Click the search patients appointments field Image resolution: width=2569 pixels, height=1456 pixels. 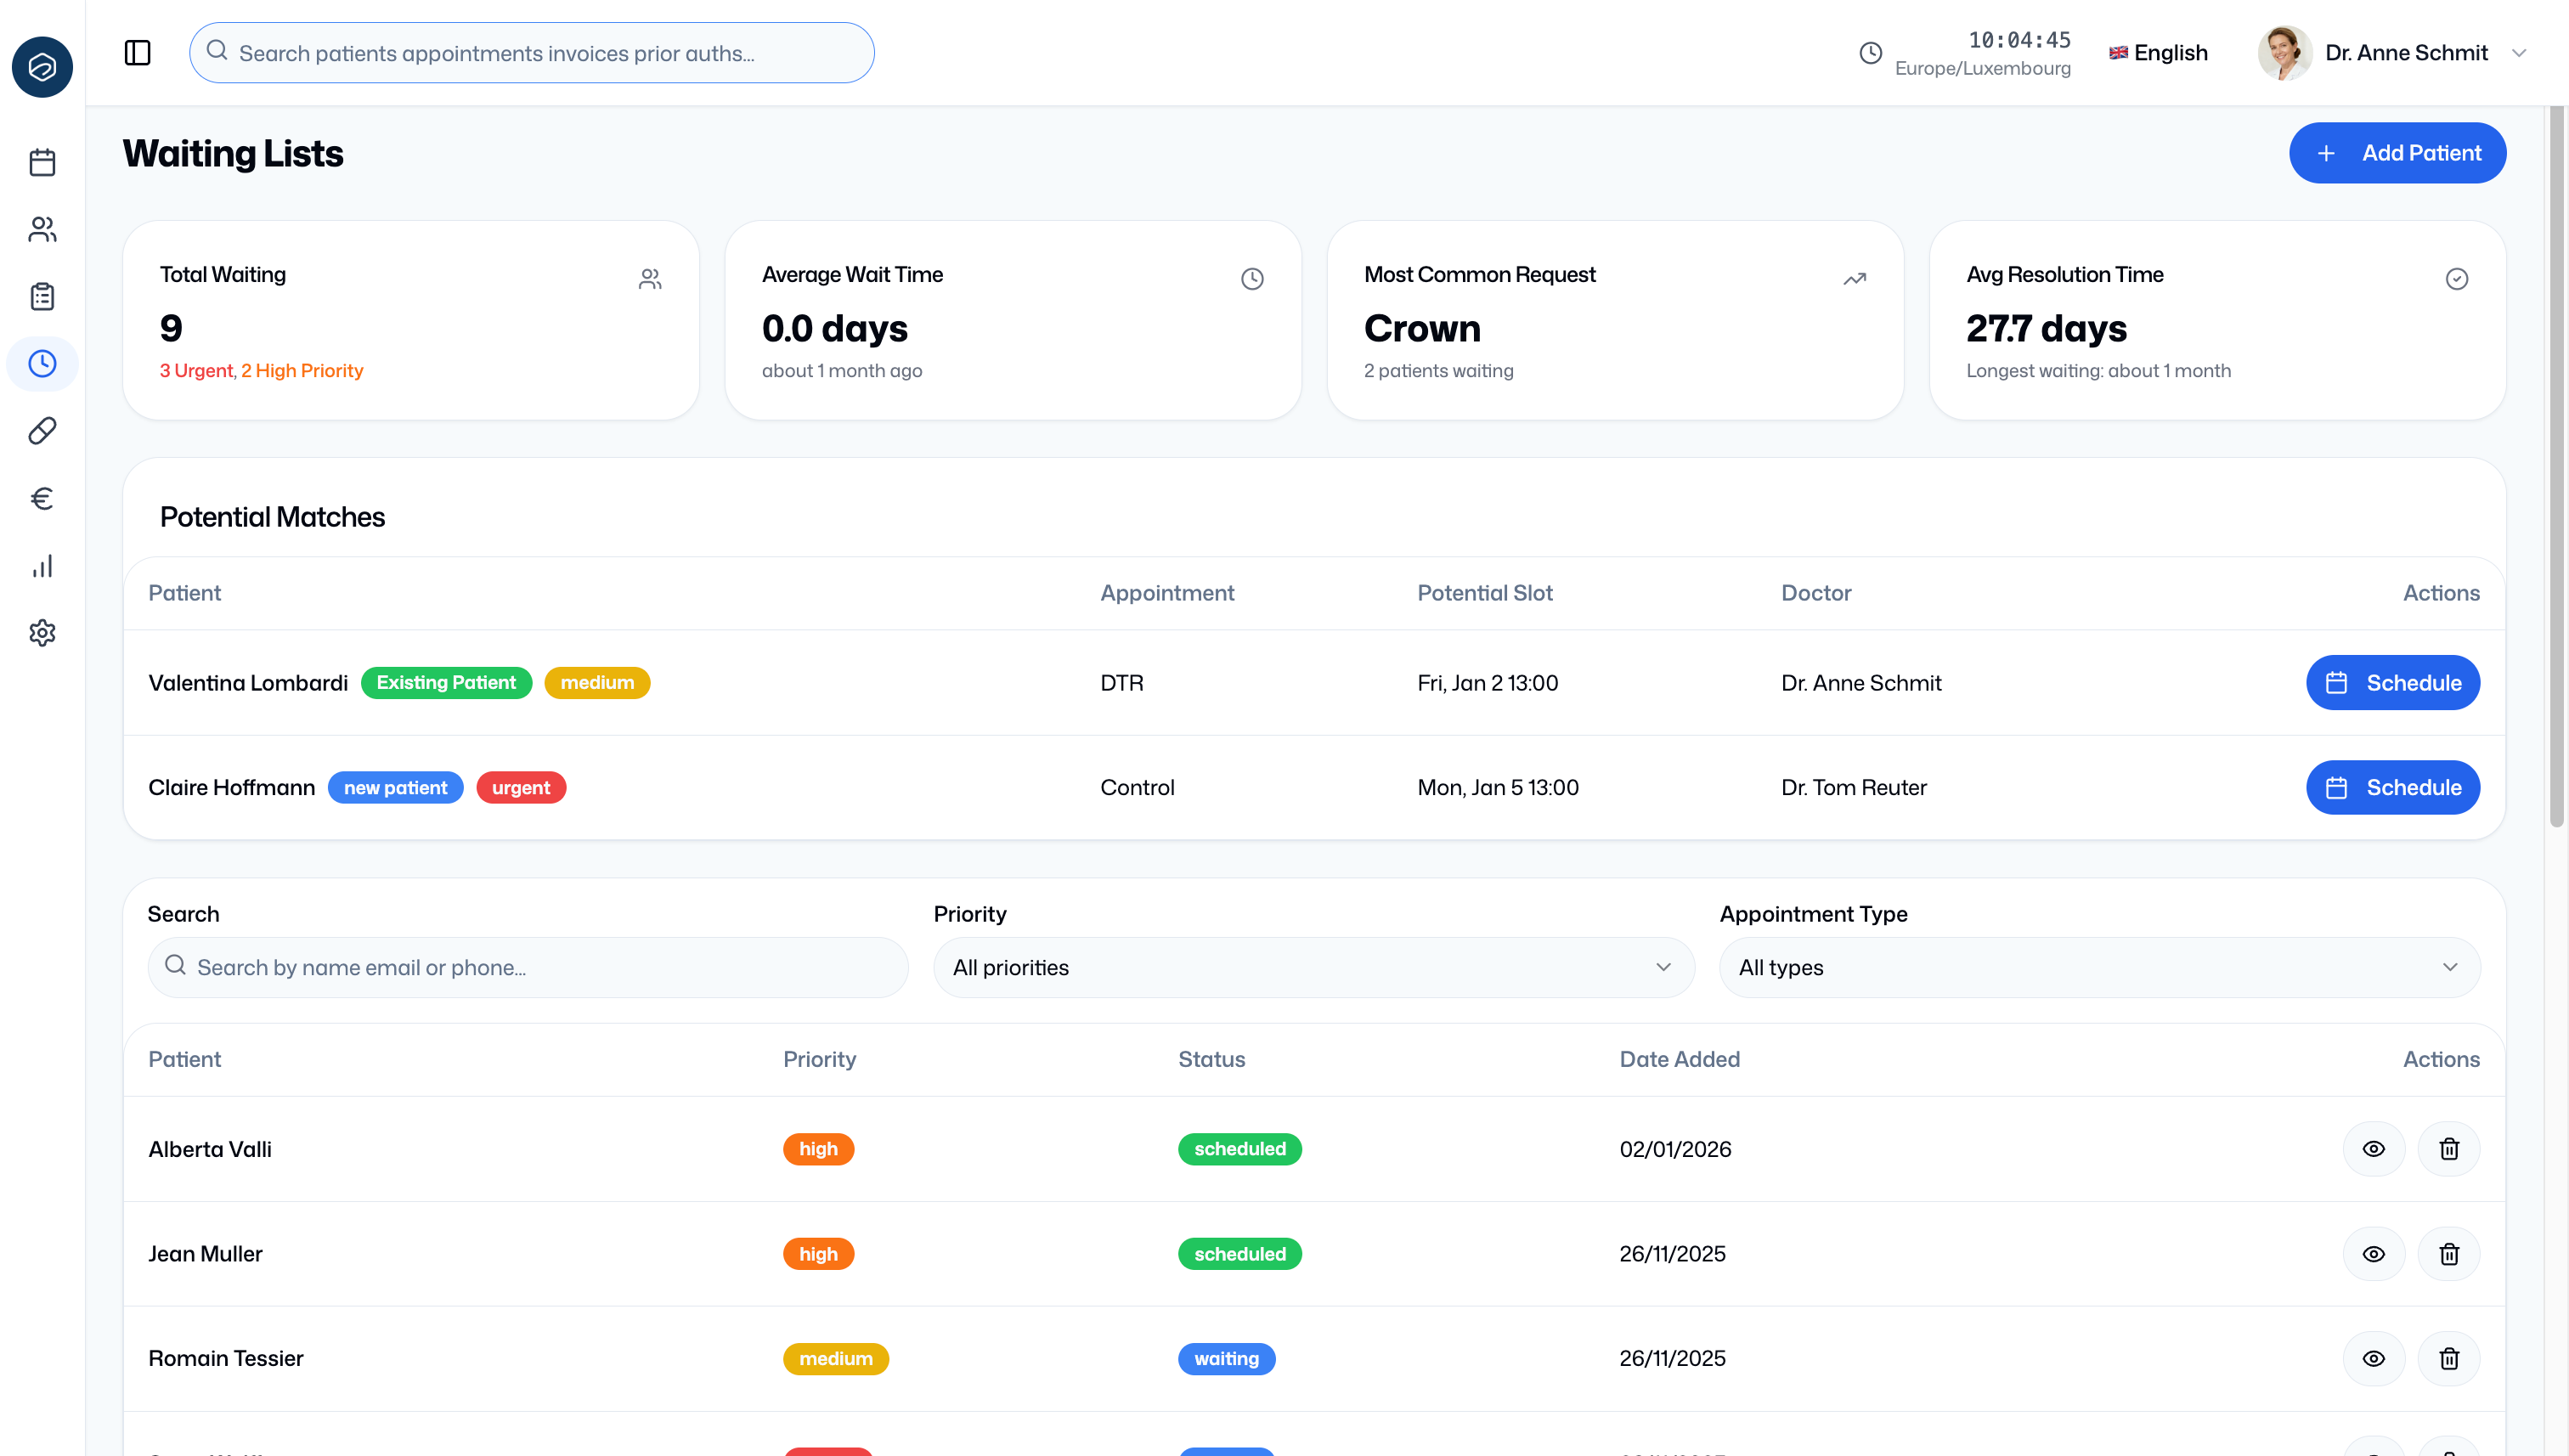tap(531, 52)
